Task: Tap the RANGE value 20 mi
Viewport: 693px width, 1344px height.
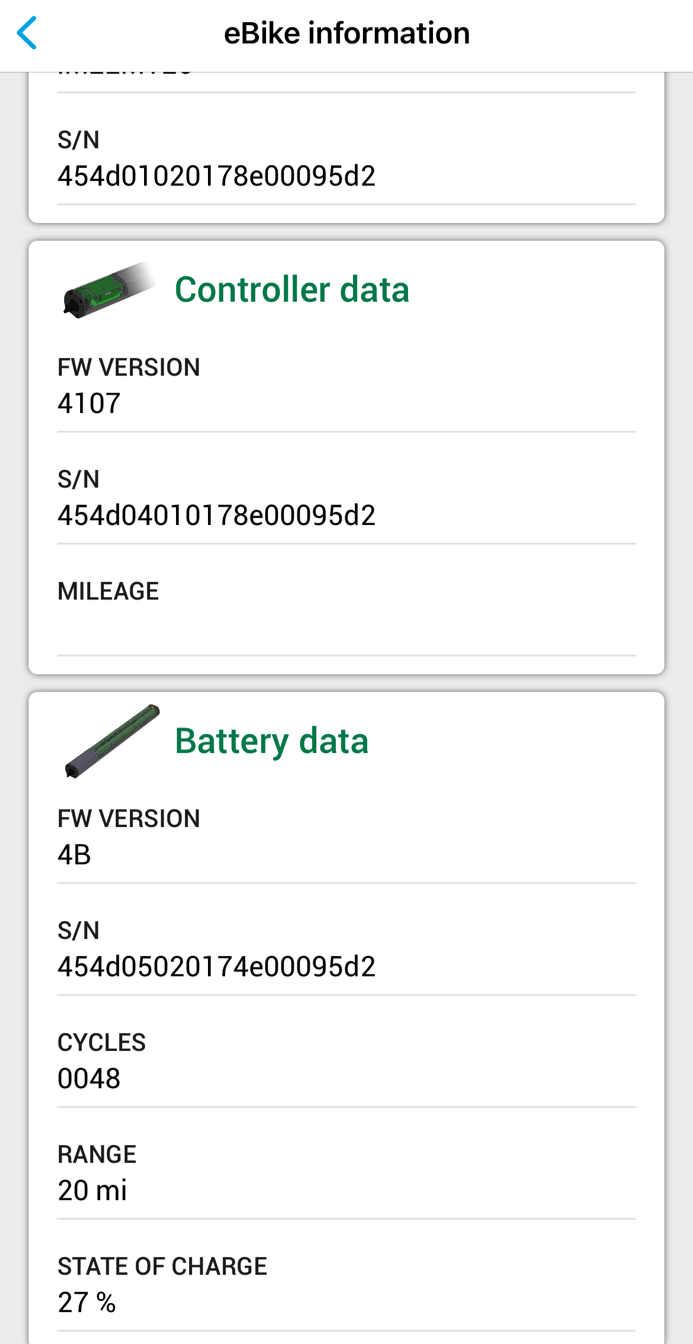Action: (x=92, y=1191)
